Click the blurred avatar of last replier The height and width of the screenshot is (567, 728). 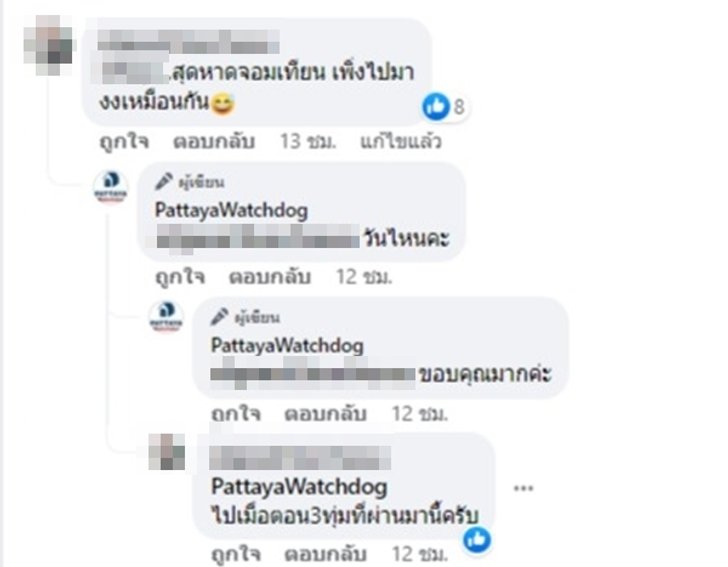click(167, 452)
